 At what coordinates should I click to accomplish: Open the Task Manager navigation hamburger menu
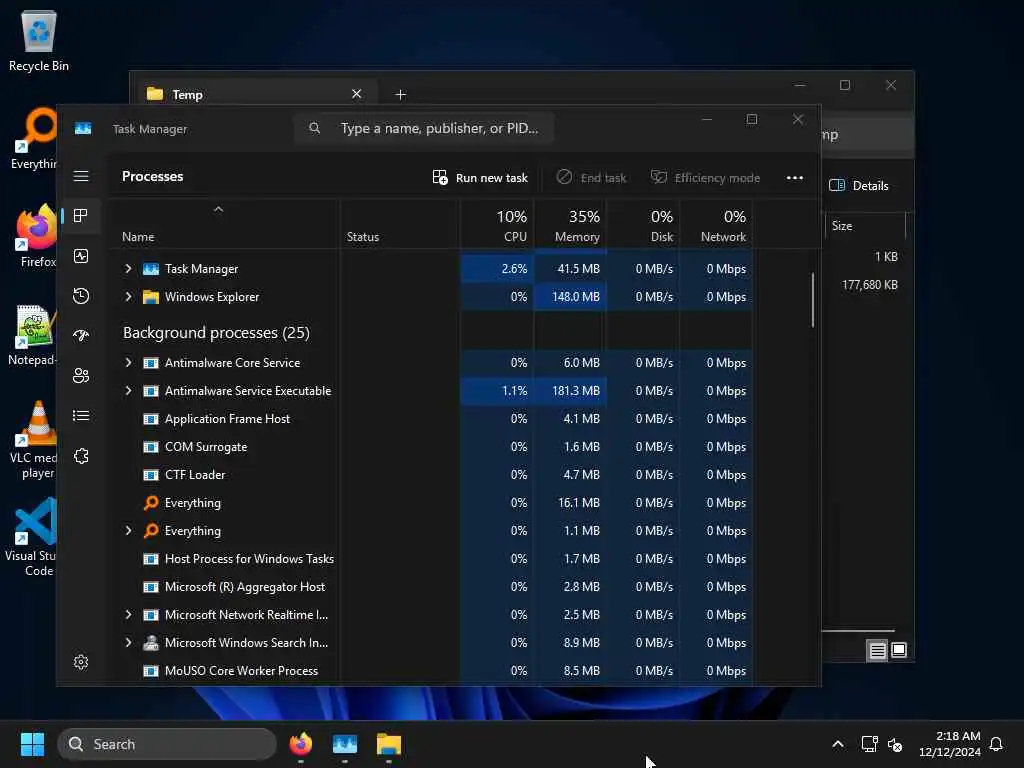point(81,176)
